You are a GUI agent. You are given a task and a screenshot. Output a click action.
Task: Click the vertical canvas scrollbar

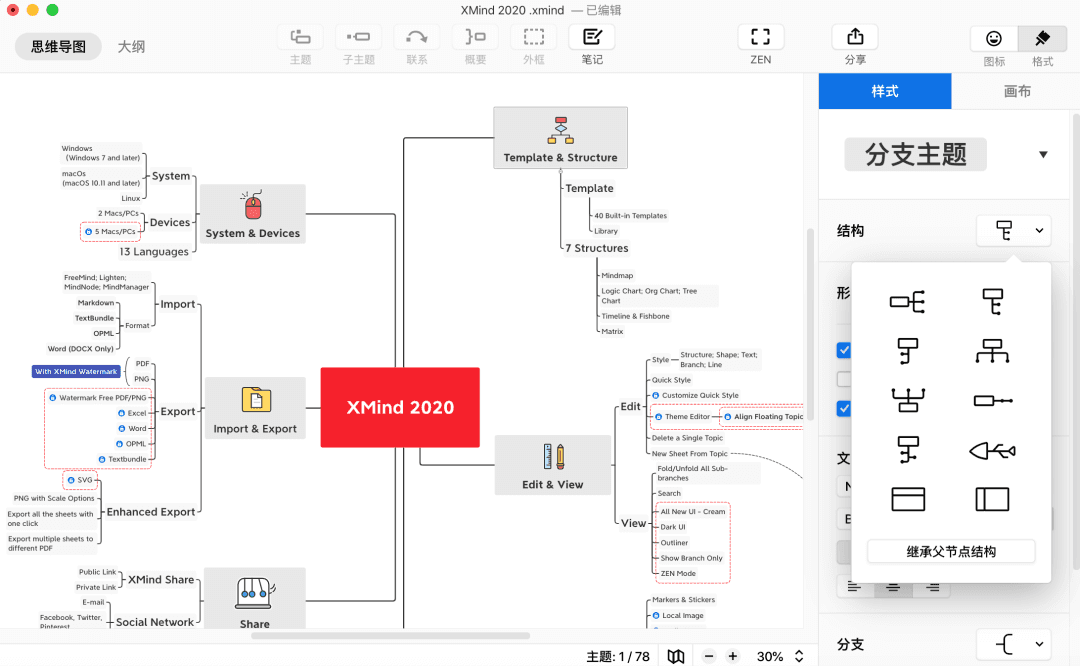click(811, 324)
